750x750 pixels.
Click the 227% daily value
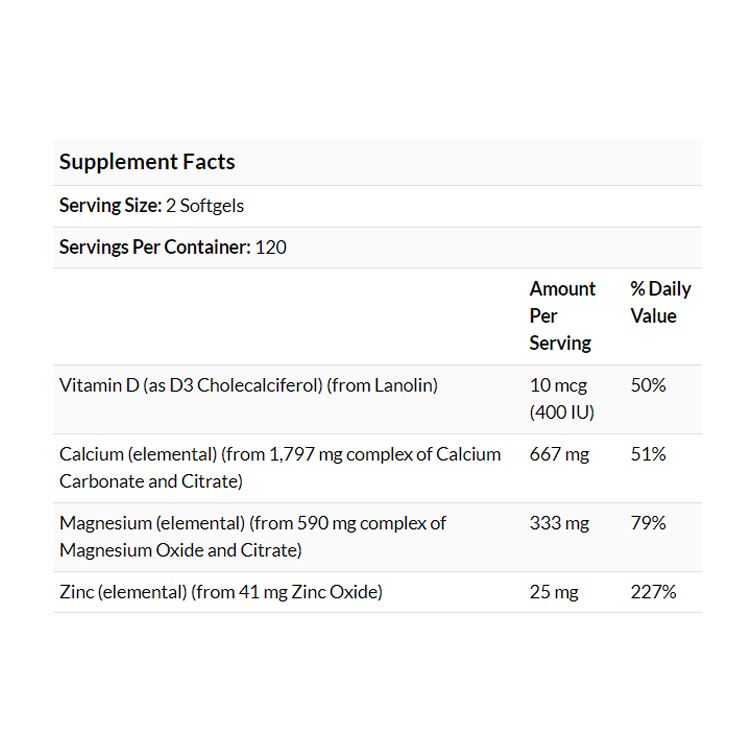click(x=653, y=592)
